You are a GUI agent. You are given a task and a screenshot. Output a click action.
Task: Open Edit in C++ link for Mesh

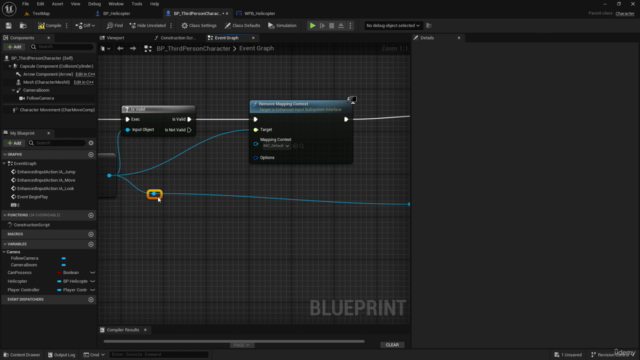tap(84, 82)
